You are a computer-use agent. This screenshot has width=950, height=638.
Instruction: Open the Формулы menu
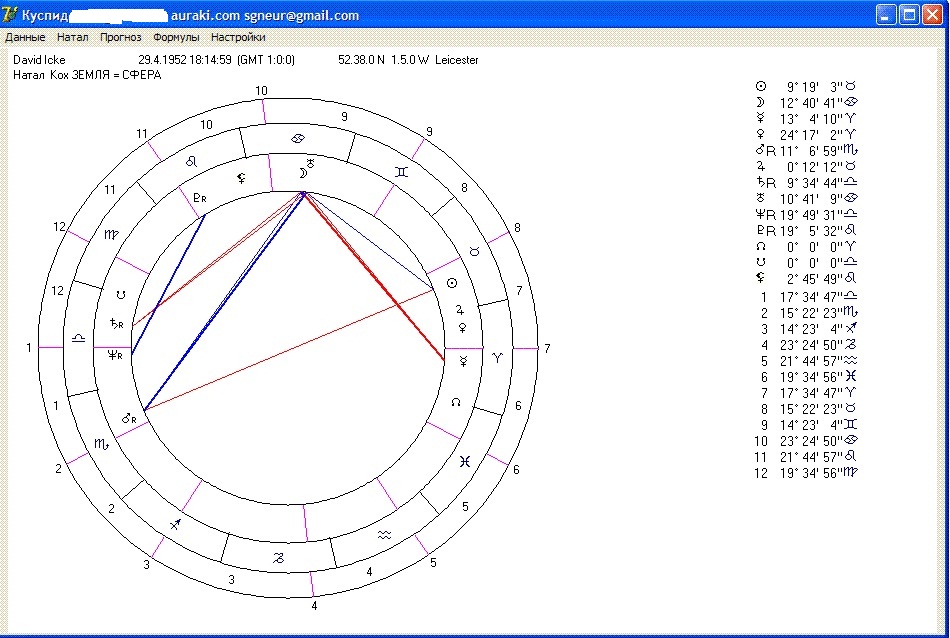point(176,37)
